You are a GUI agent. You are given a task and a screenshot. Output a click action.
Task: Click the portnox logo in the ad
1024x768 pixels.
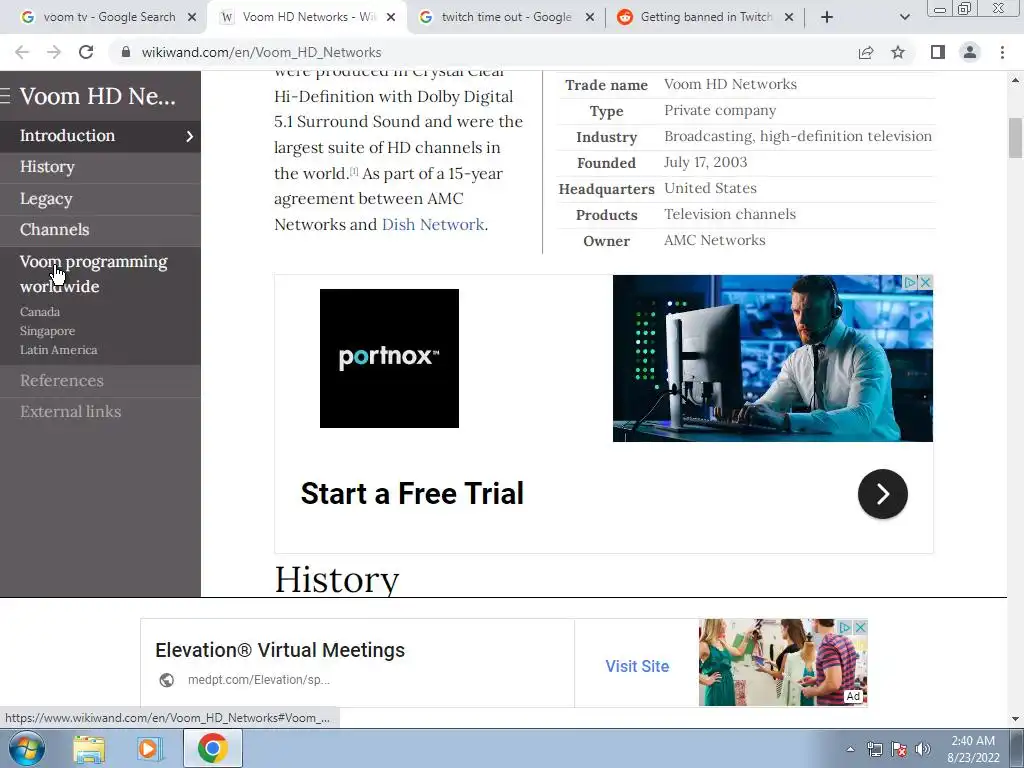pyautogui.click(x=389, y=358)
